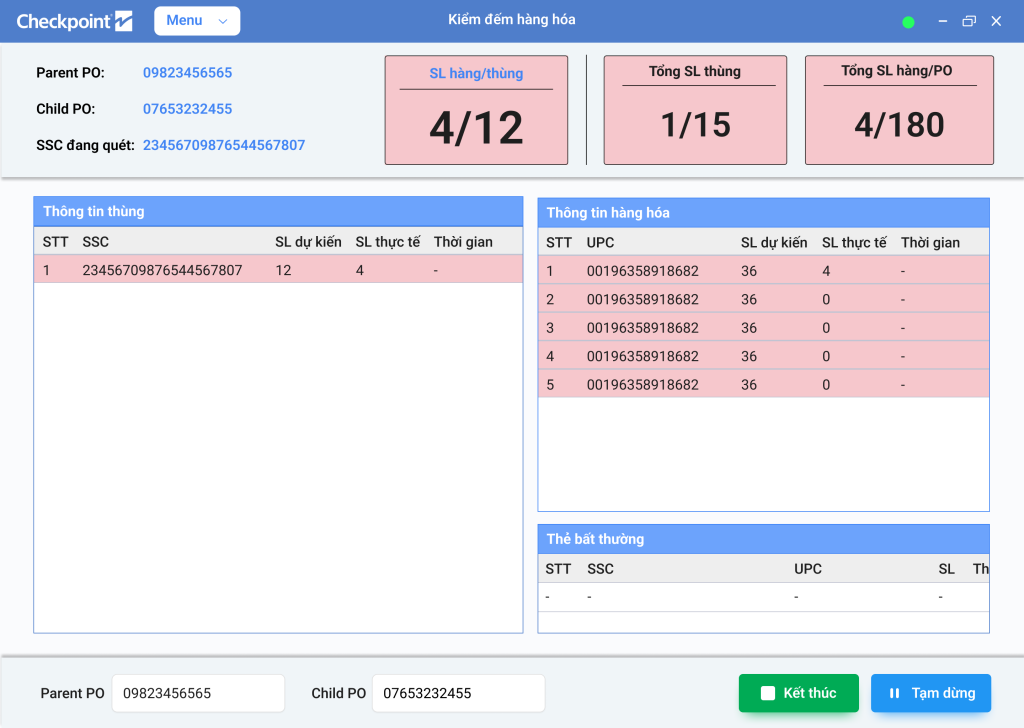Click the Tổng SL hàng/PO 4/180 card
Screen dimensions: 1024x728
pyautogui.click(x=899, y=110)
